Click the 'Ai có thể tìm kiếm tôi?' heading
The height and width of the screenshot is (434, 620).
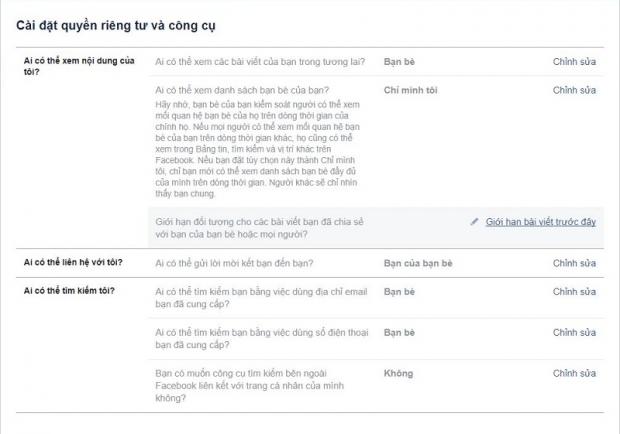point(69,291)
